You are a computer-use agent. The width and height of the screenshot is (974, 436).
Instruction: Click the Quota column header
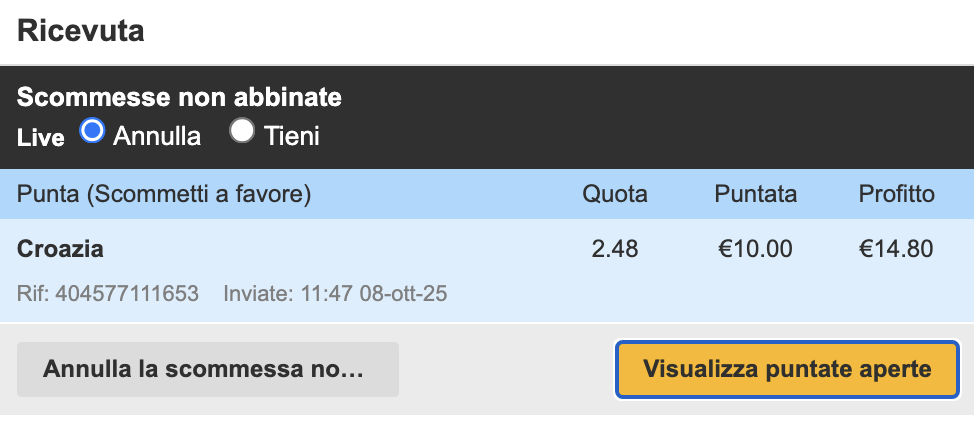coord(615,194)
